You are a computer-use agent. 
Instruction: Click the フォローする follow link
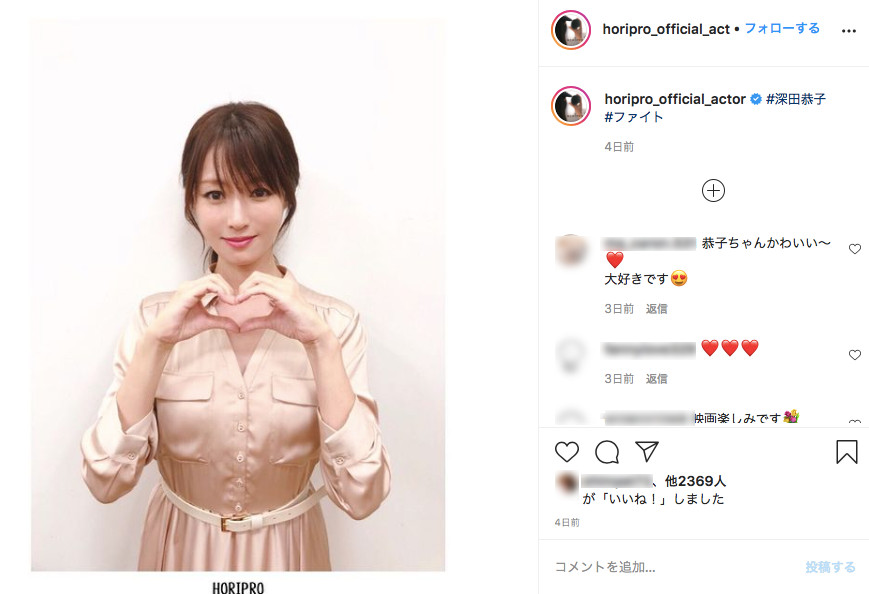click(x=782, y=28)
